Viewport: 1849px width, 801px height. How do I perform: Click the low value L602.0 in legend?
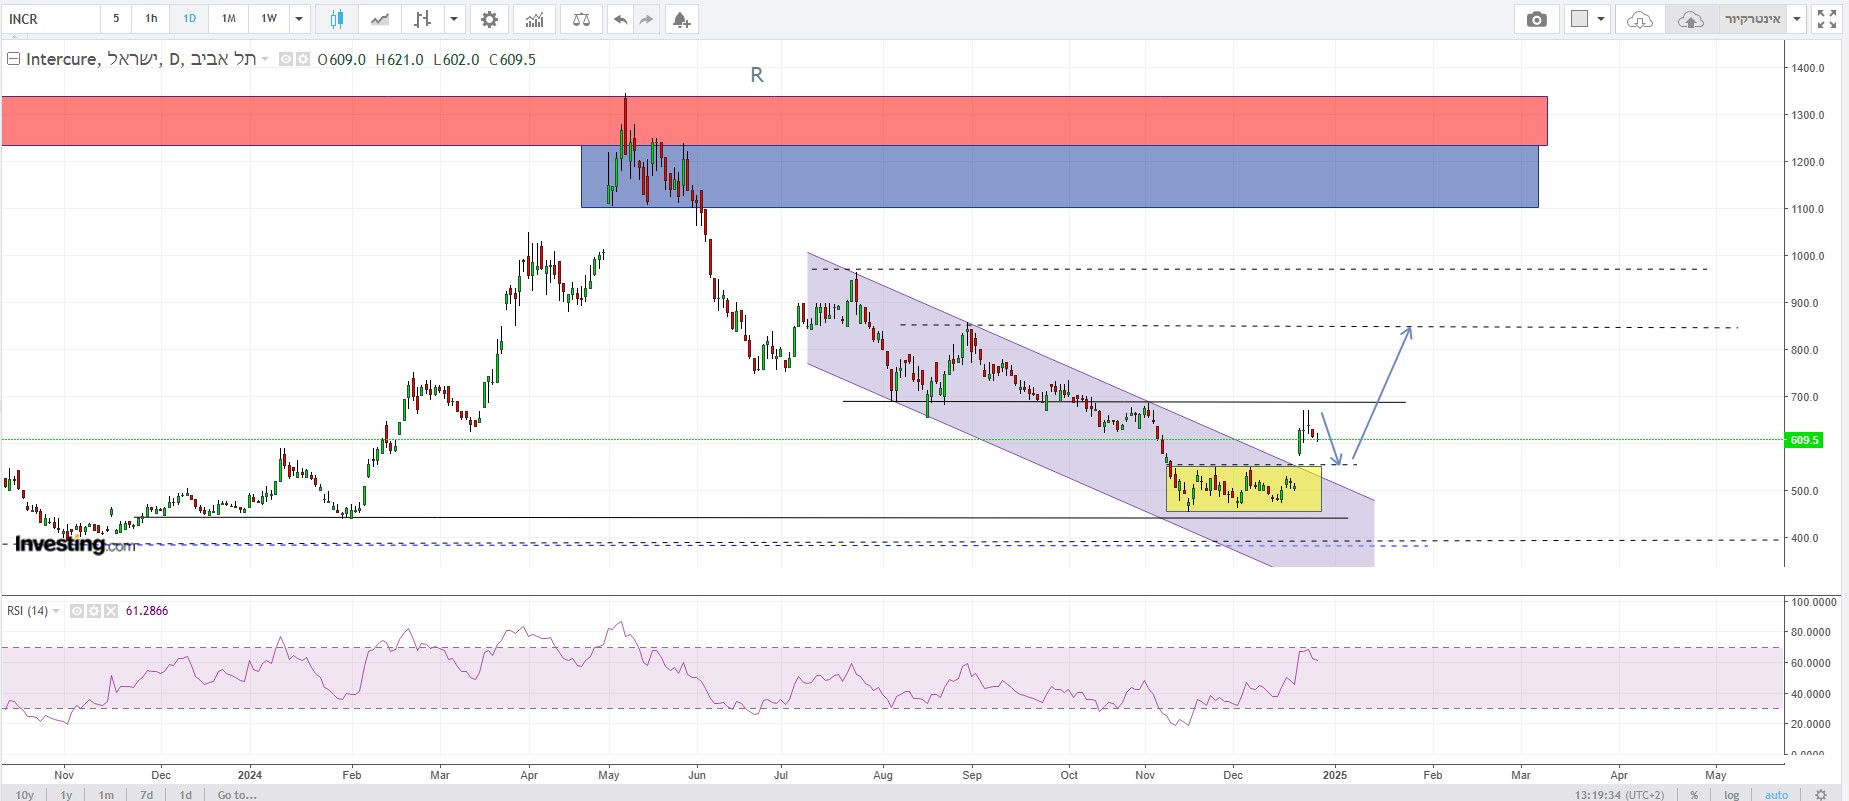coord(456,60)
